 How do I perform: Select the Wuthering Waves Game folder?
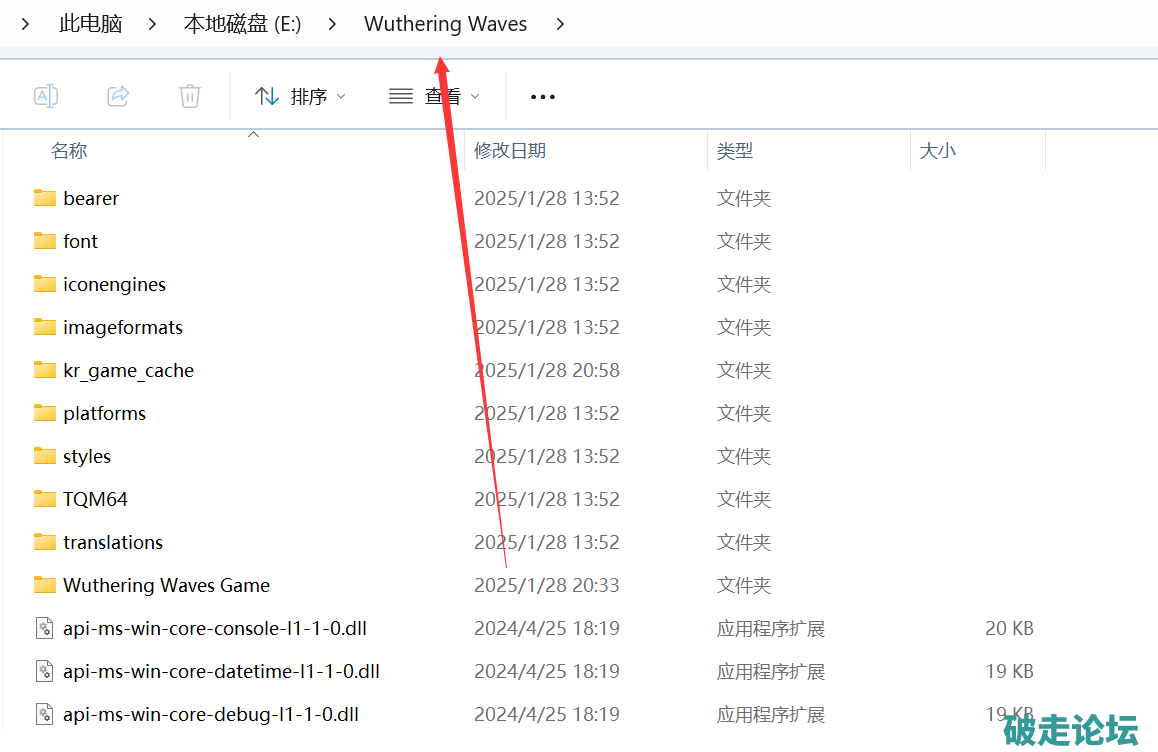tap(166, 585)
